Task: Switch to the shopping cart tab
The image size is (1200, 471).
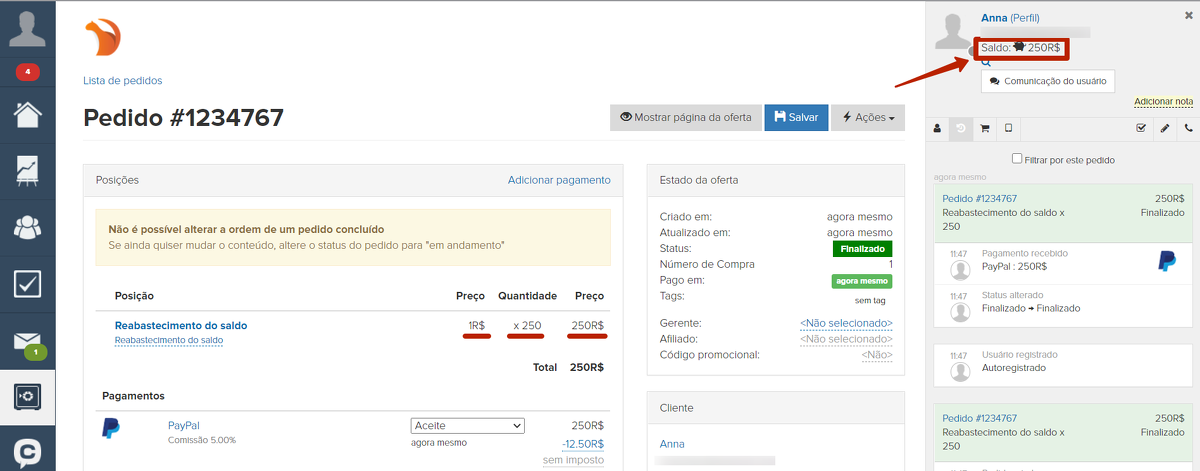Action: (x=985, y=129)
